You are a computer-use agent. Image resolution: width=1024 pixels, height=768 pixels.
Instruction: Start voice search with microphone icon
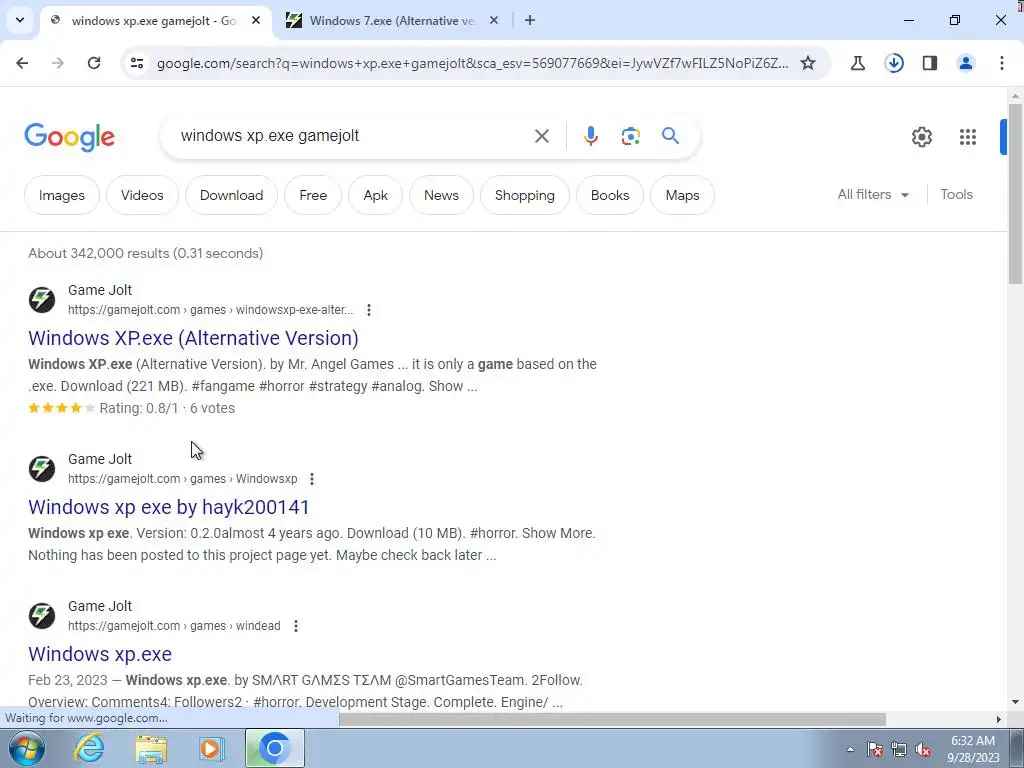click(x=590, y=136)
